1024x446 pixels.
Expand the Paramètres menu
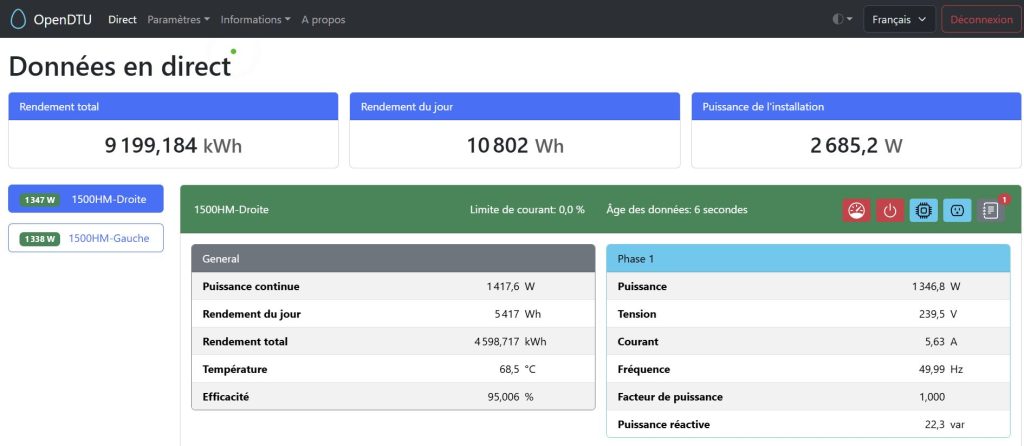(x=178, y=19)
